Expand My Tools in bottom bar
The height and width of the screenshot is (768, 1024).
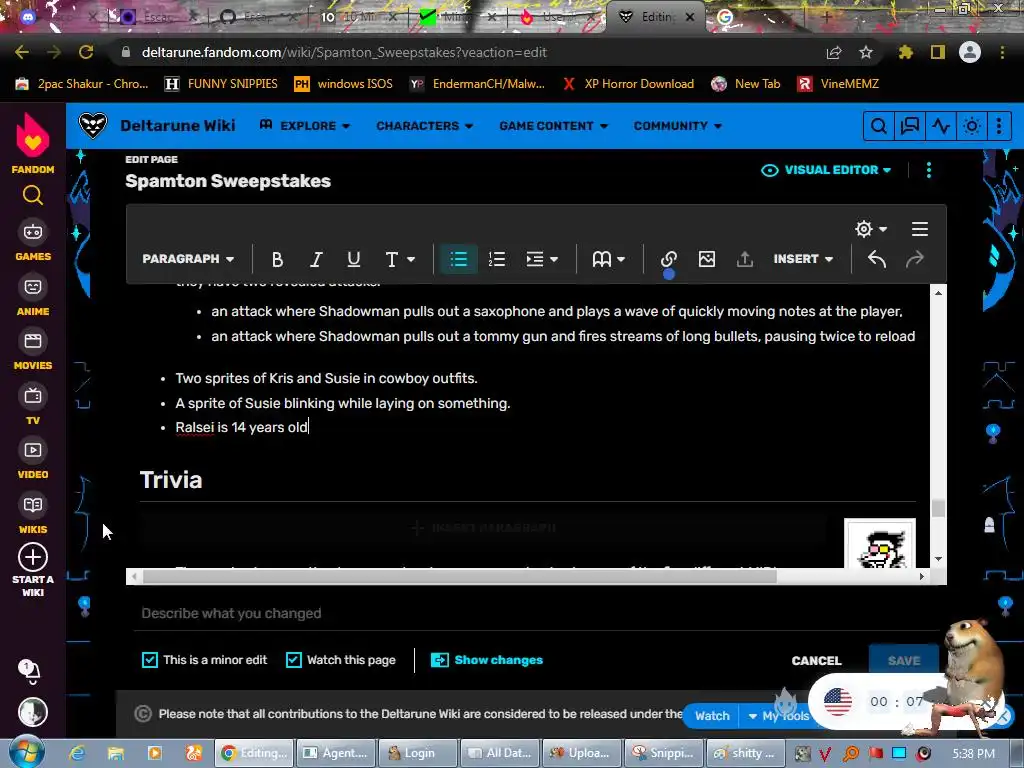click(778, 716)
